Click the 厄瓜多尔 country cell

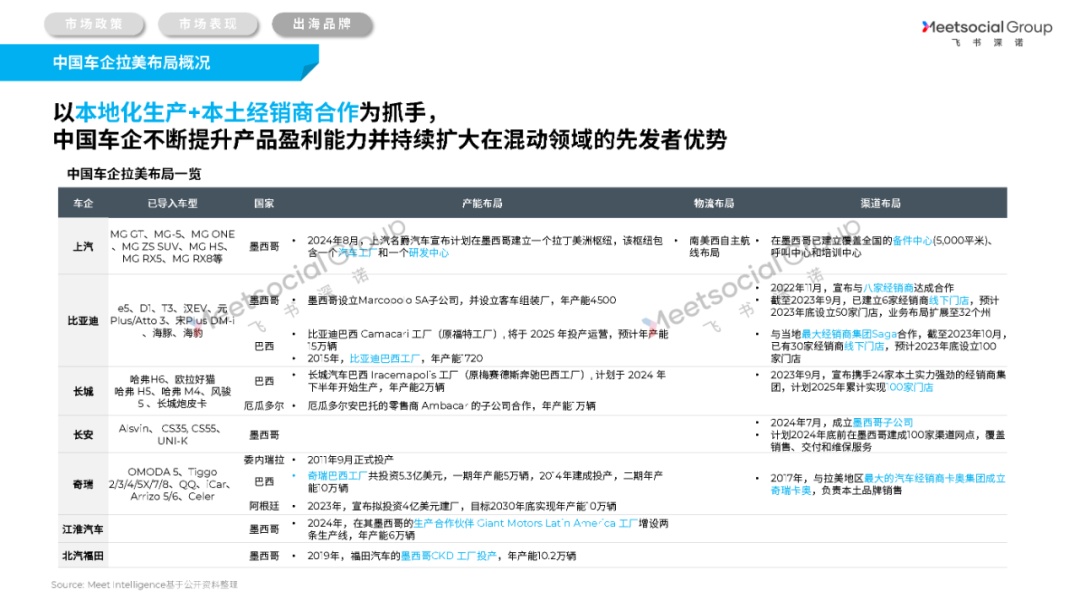coord(264,406)
